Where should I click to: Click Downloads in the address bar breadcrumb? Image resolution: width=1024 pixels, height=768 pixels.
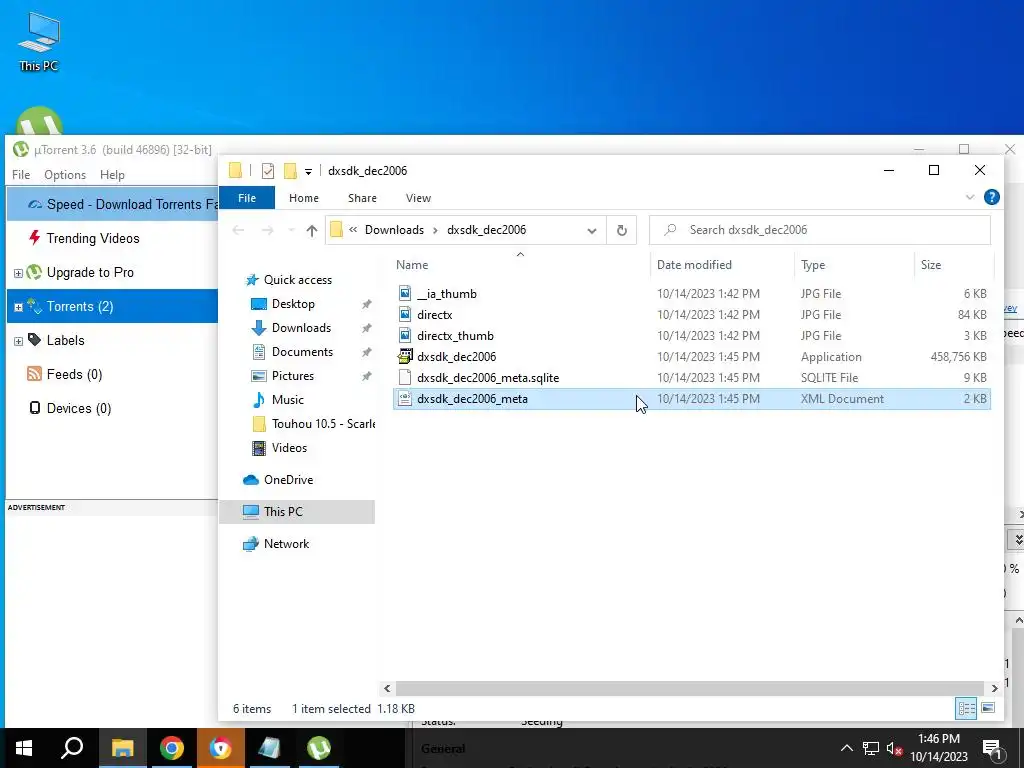pos(394,230)
